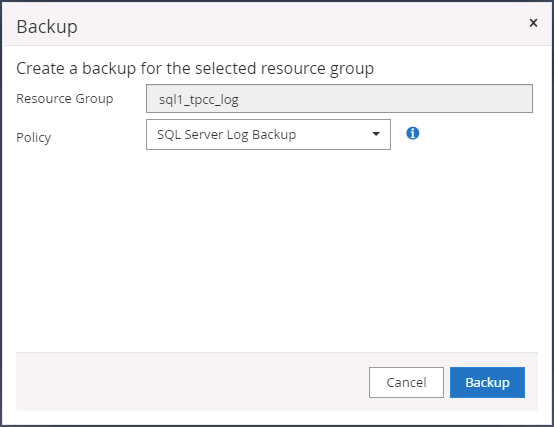Screen dimensions: 554x427
Task: Click the Create a backup heading text
Action: 195,69
